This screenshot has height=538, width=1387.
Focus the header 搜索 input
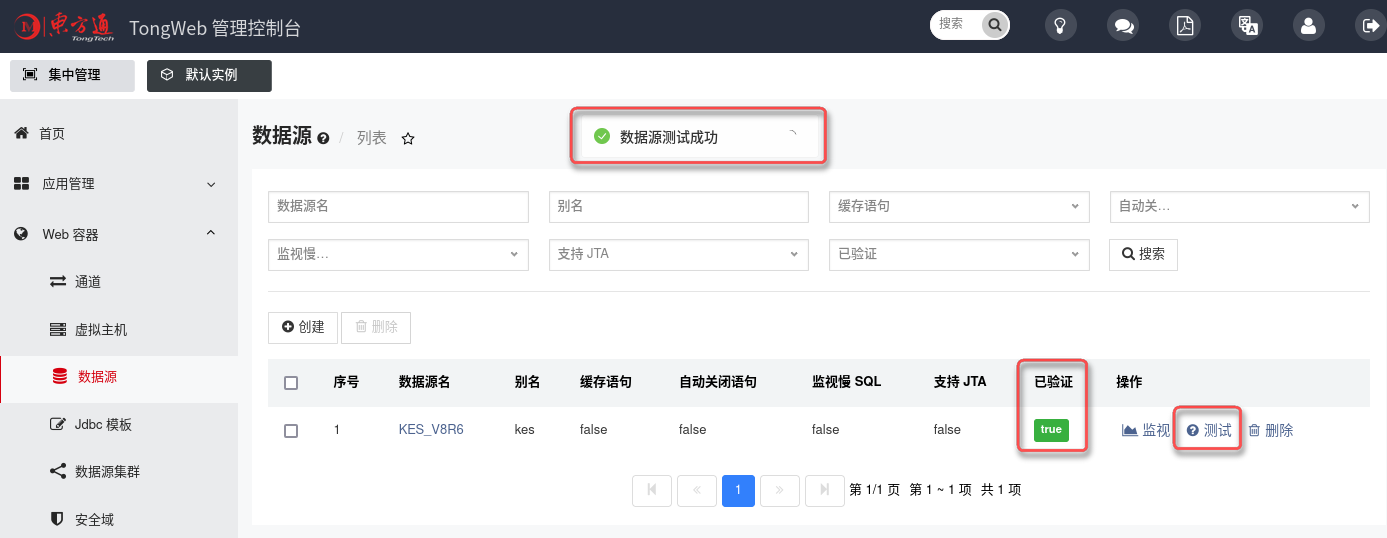955,25
